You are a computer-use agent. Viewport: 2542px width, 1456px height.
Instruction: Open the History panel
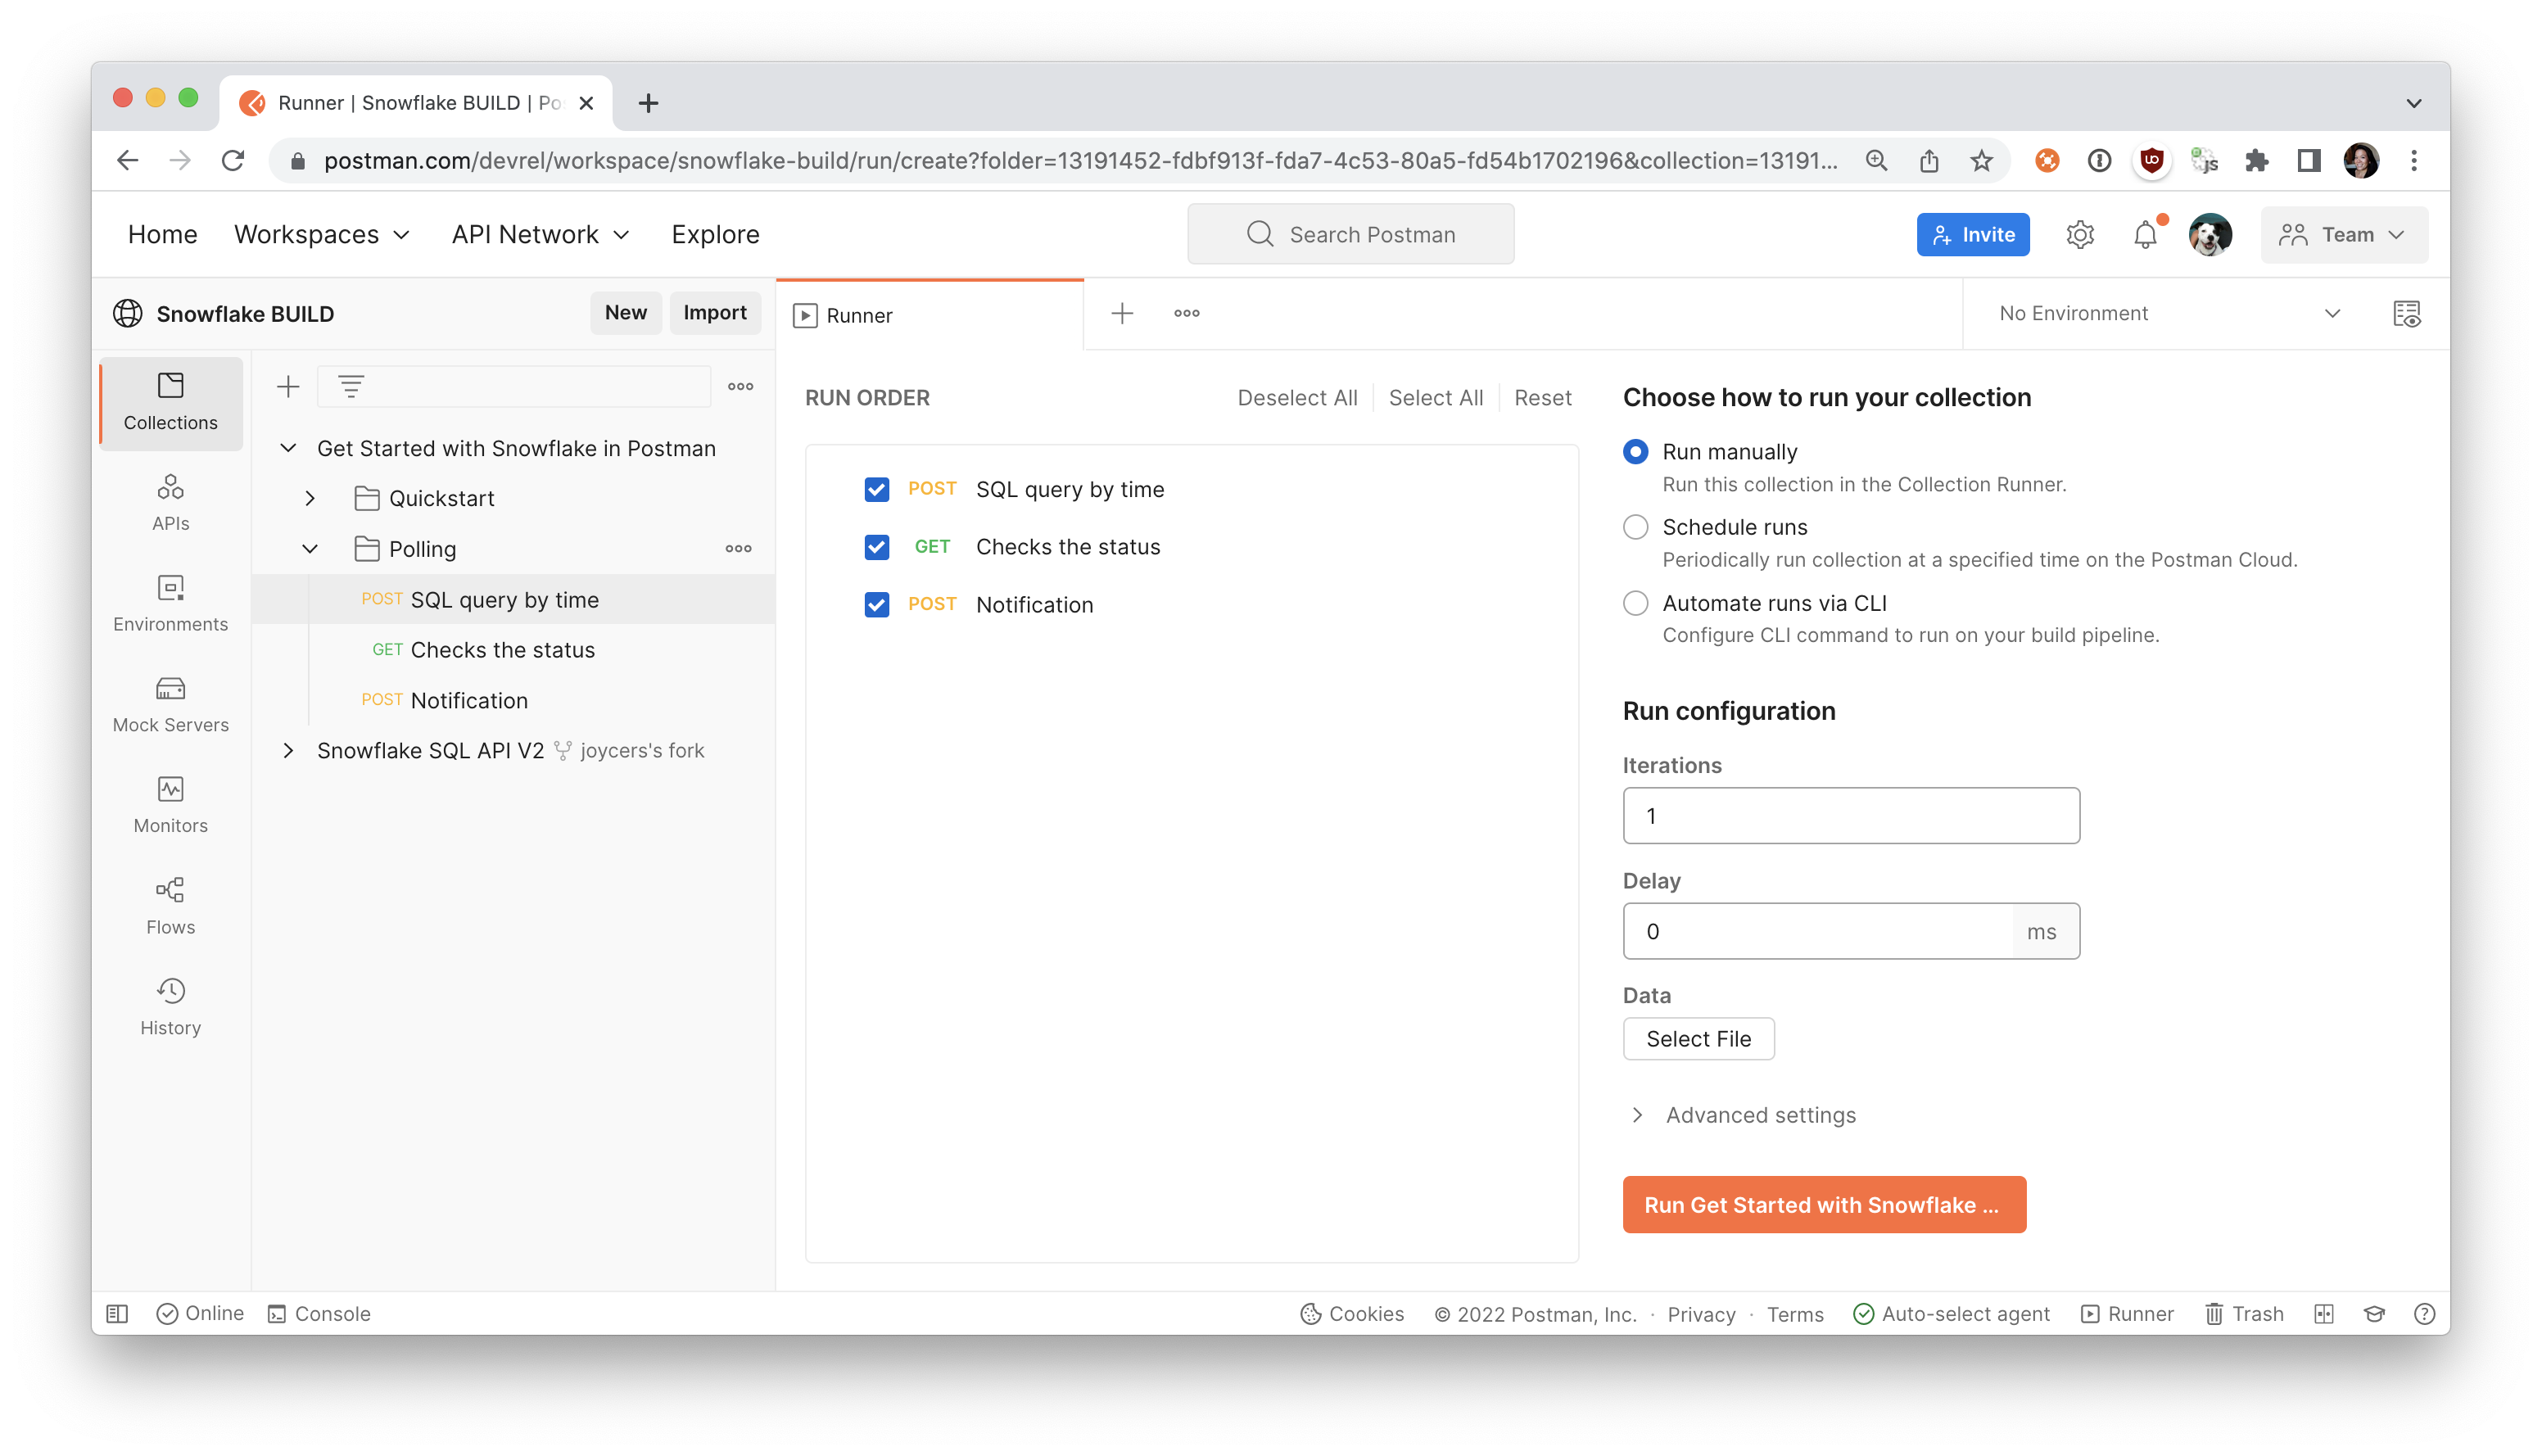pos(170,1005)
